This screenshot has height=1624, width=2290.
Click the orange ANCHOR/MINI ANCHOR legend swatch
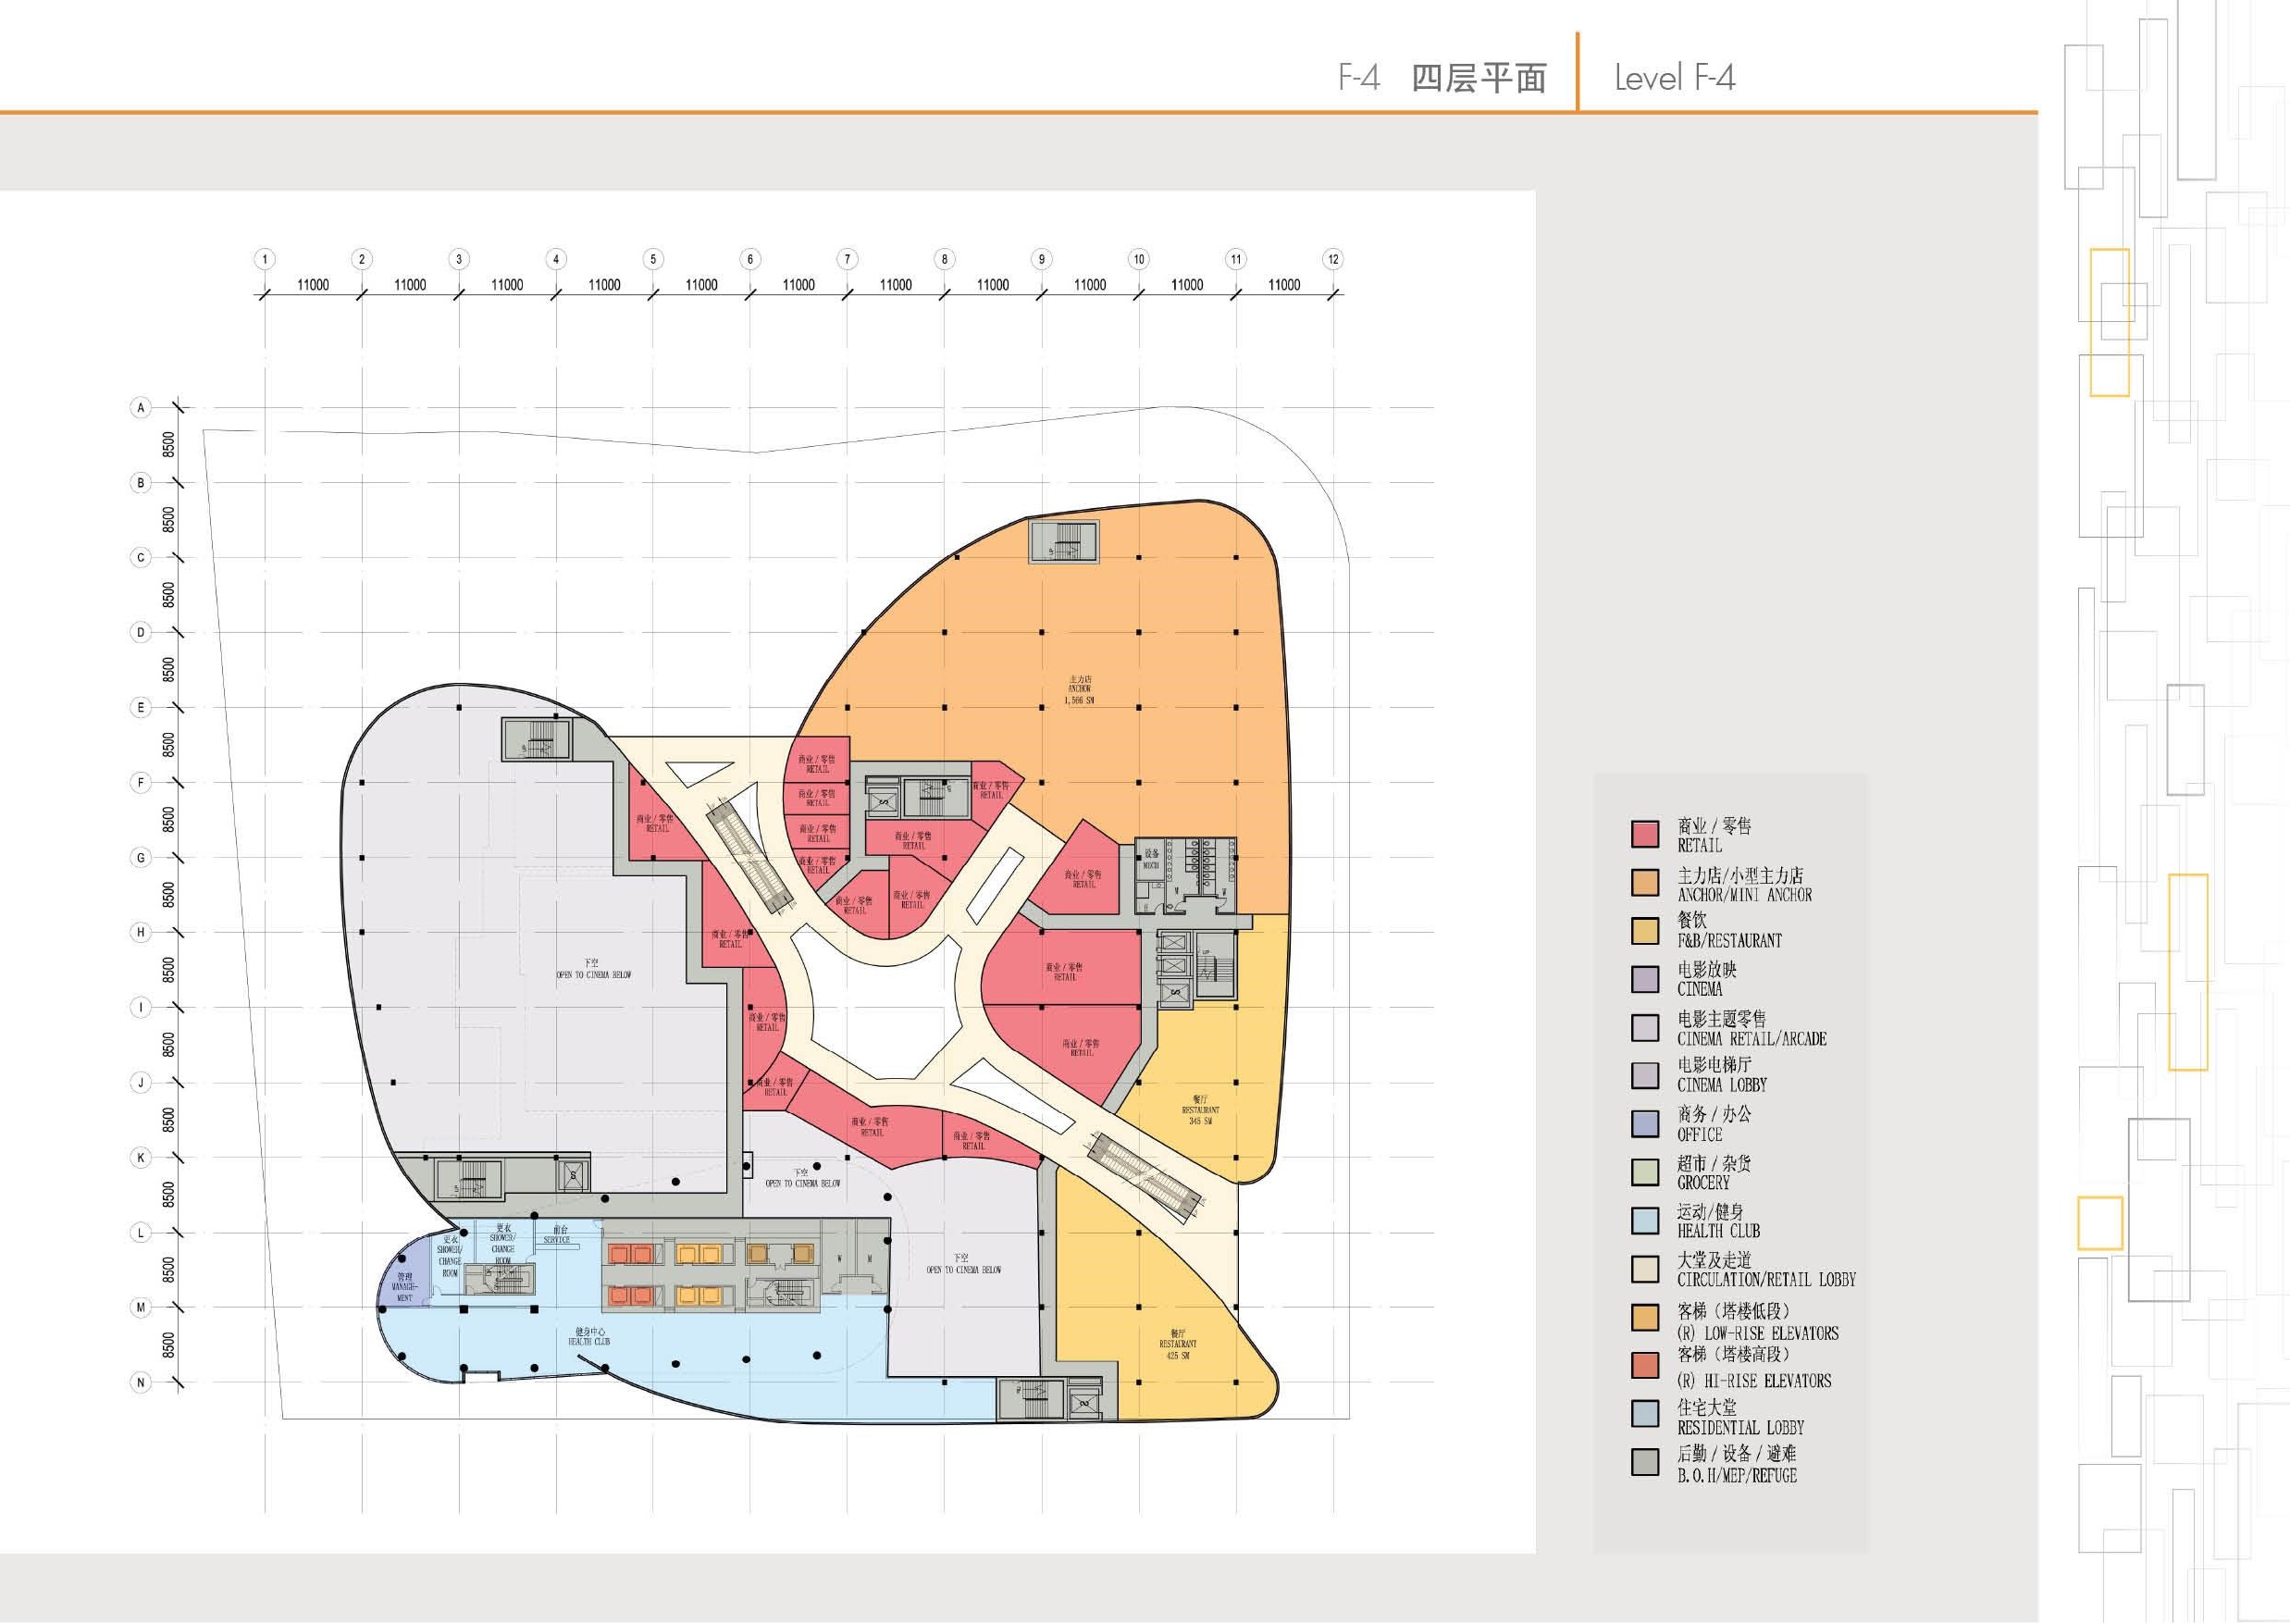click(x=1645, y=883)
